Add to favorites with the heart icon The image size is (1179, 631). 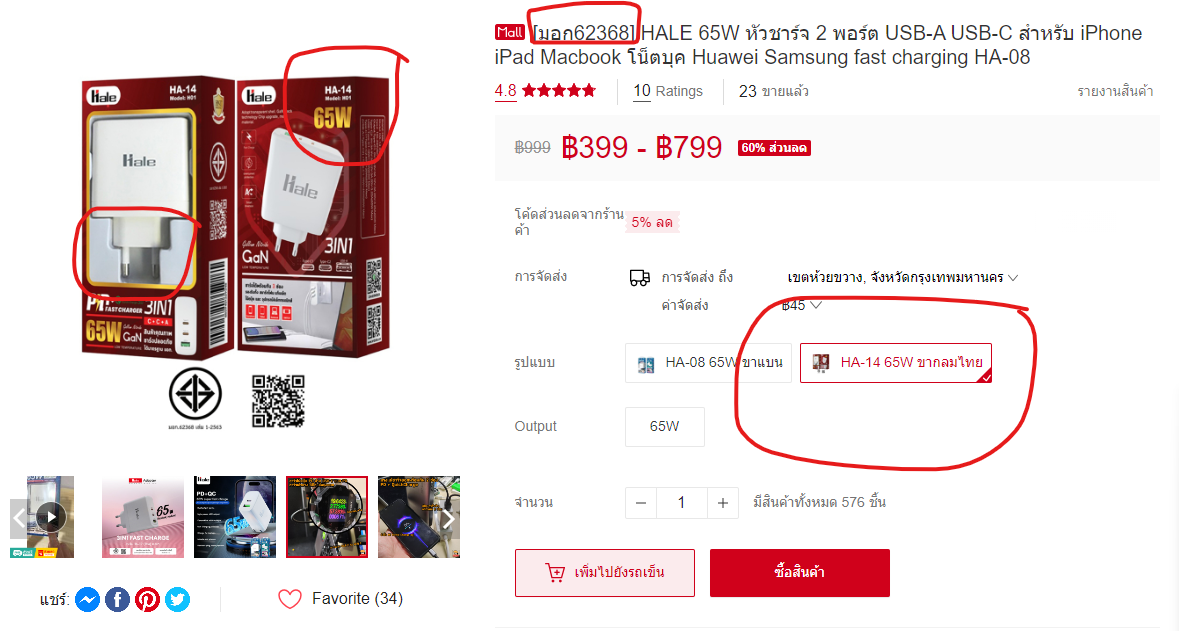coord(289,599)
